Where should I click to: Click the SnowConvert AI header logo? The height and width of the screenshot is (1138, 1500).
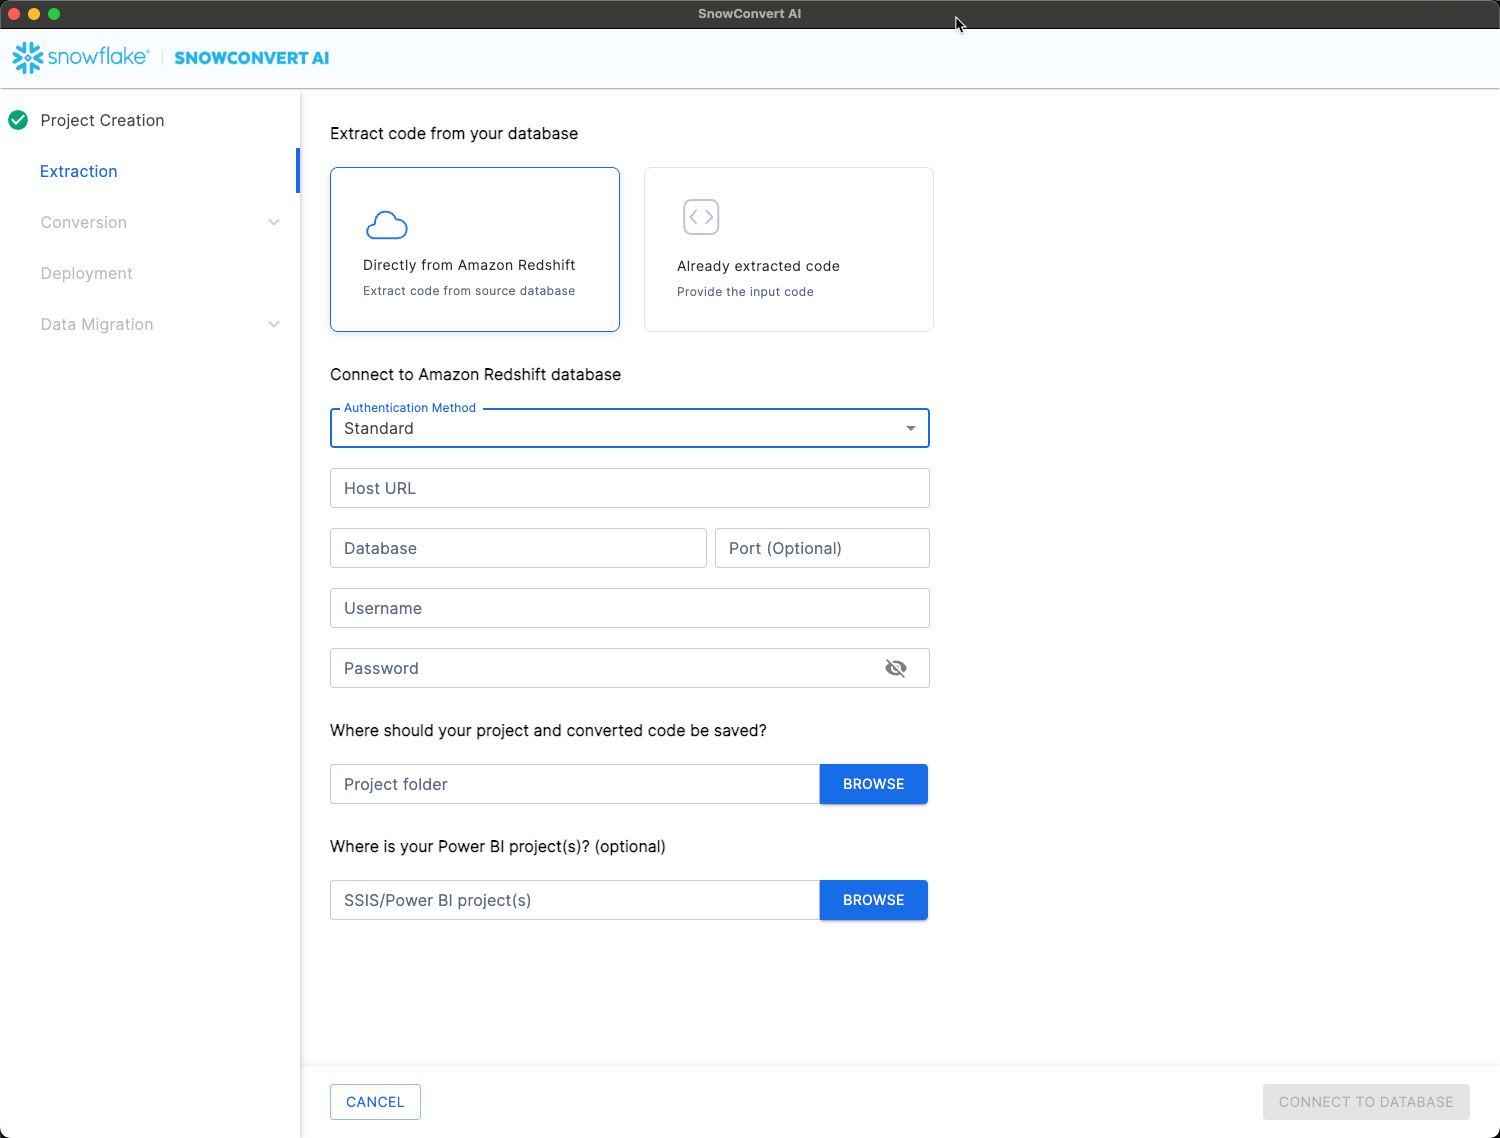251,58
